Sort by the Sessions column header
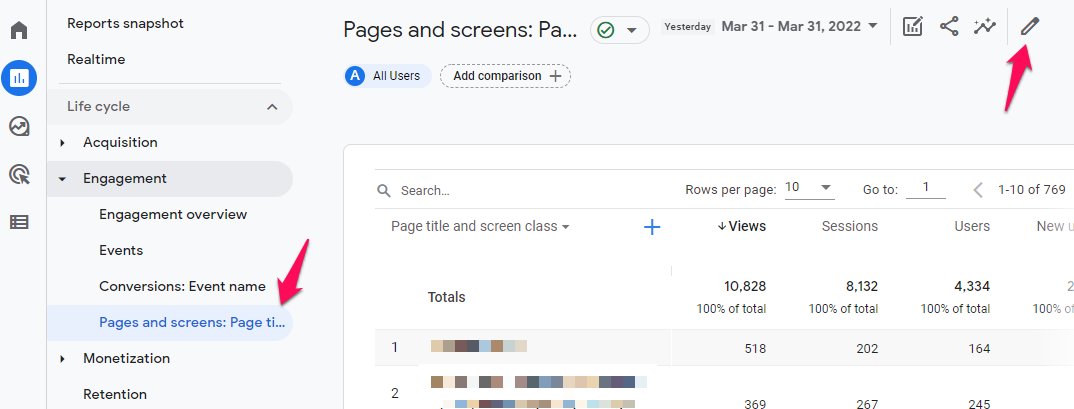Viewport: 1074px width, 409px height. click(849, 227)
